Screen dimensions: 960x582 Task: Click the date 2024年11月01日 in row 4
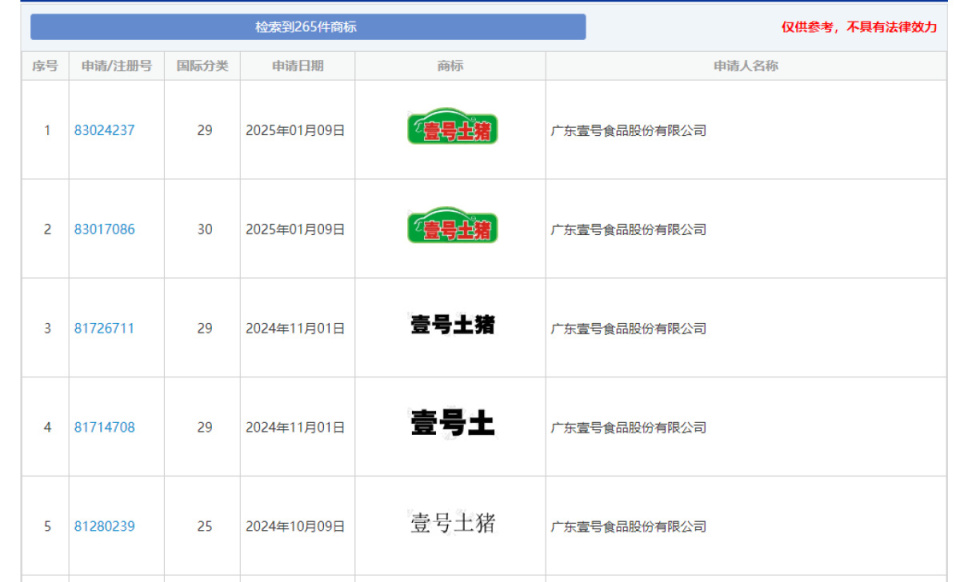tap(295, 428)
